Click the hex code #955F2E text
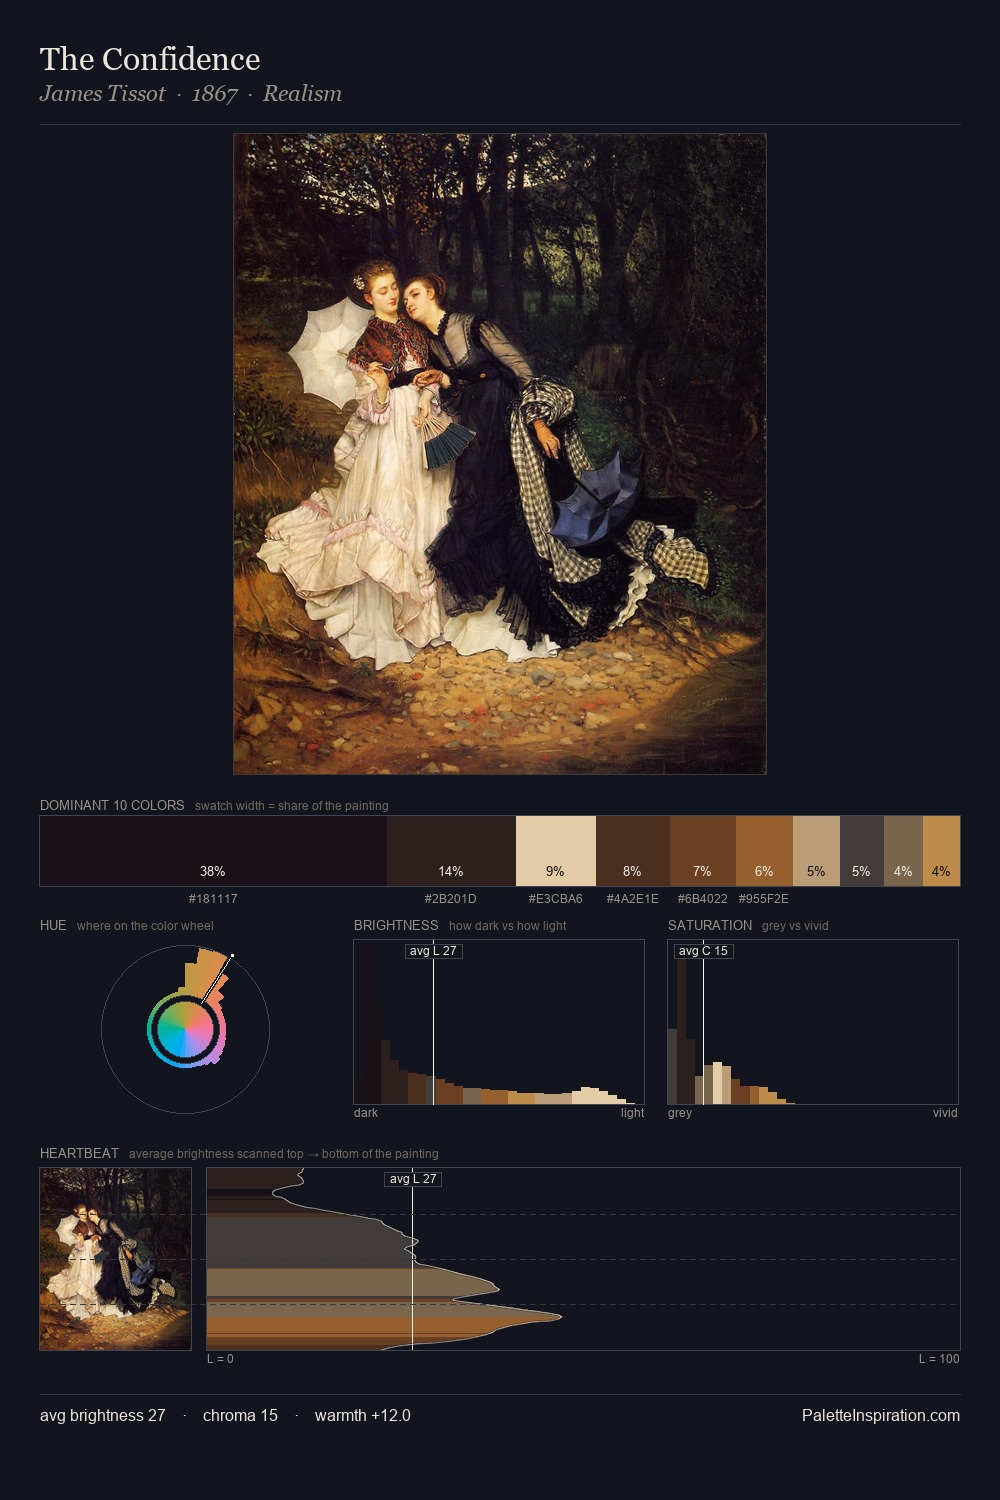This screenshot has width=1000, height=1500. click(764, 898)
